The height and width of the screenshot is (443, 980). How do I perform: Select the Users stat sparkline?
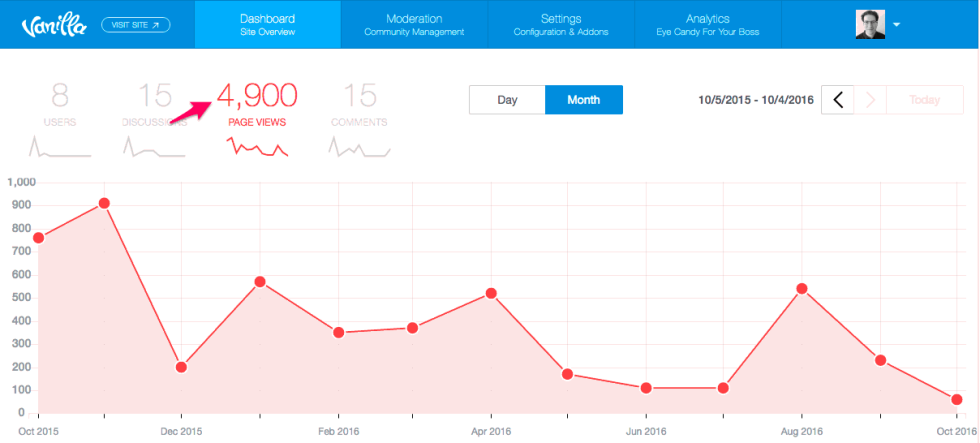[x=60, y=148]
